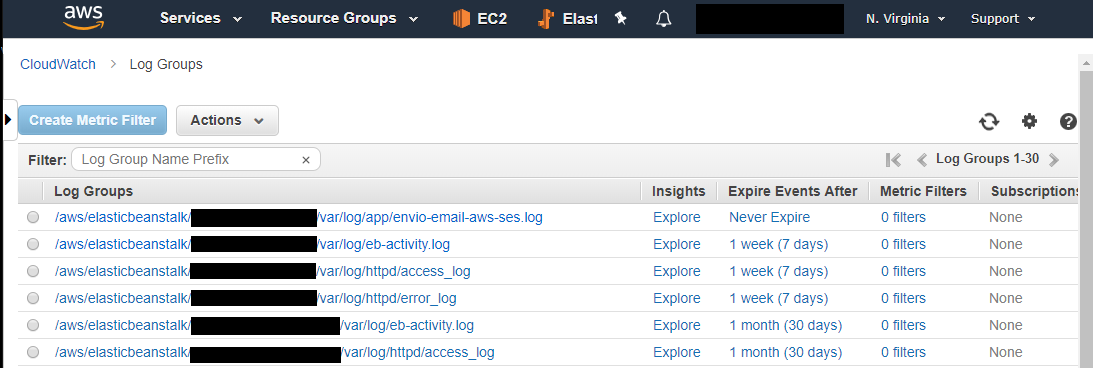1093x368 pixels.
Task: Clear the log group filter
Action: click(x=305, y=160)
